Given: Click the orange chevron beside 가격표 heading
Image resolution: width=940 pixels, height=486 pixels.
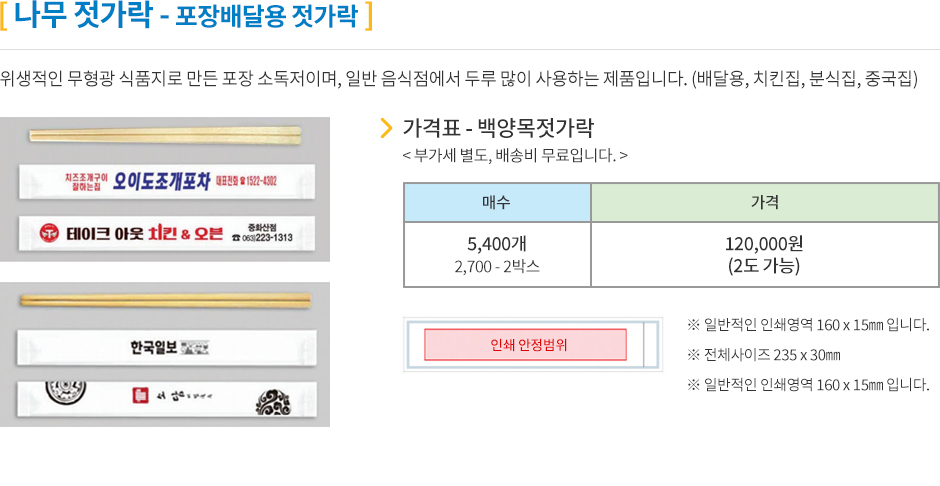Looking at the screenshot, I should click(387, 128).
